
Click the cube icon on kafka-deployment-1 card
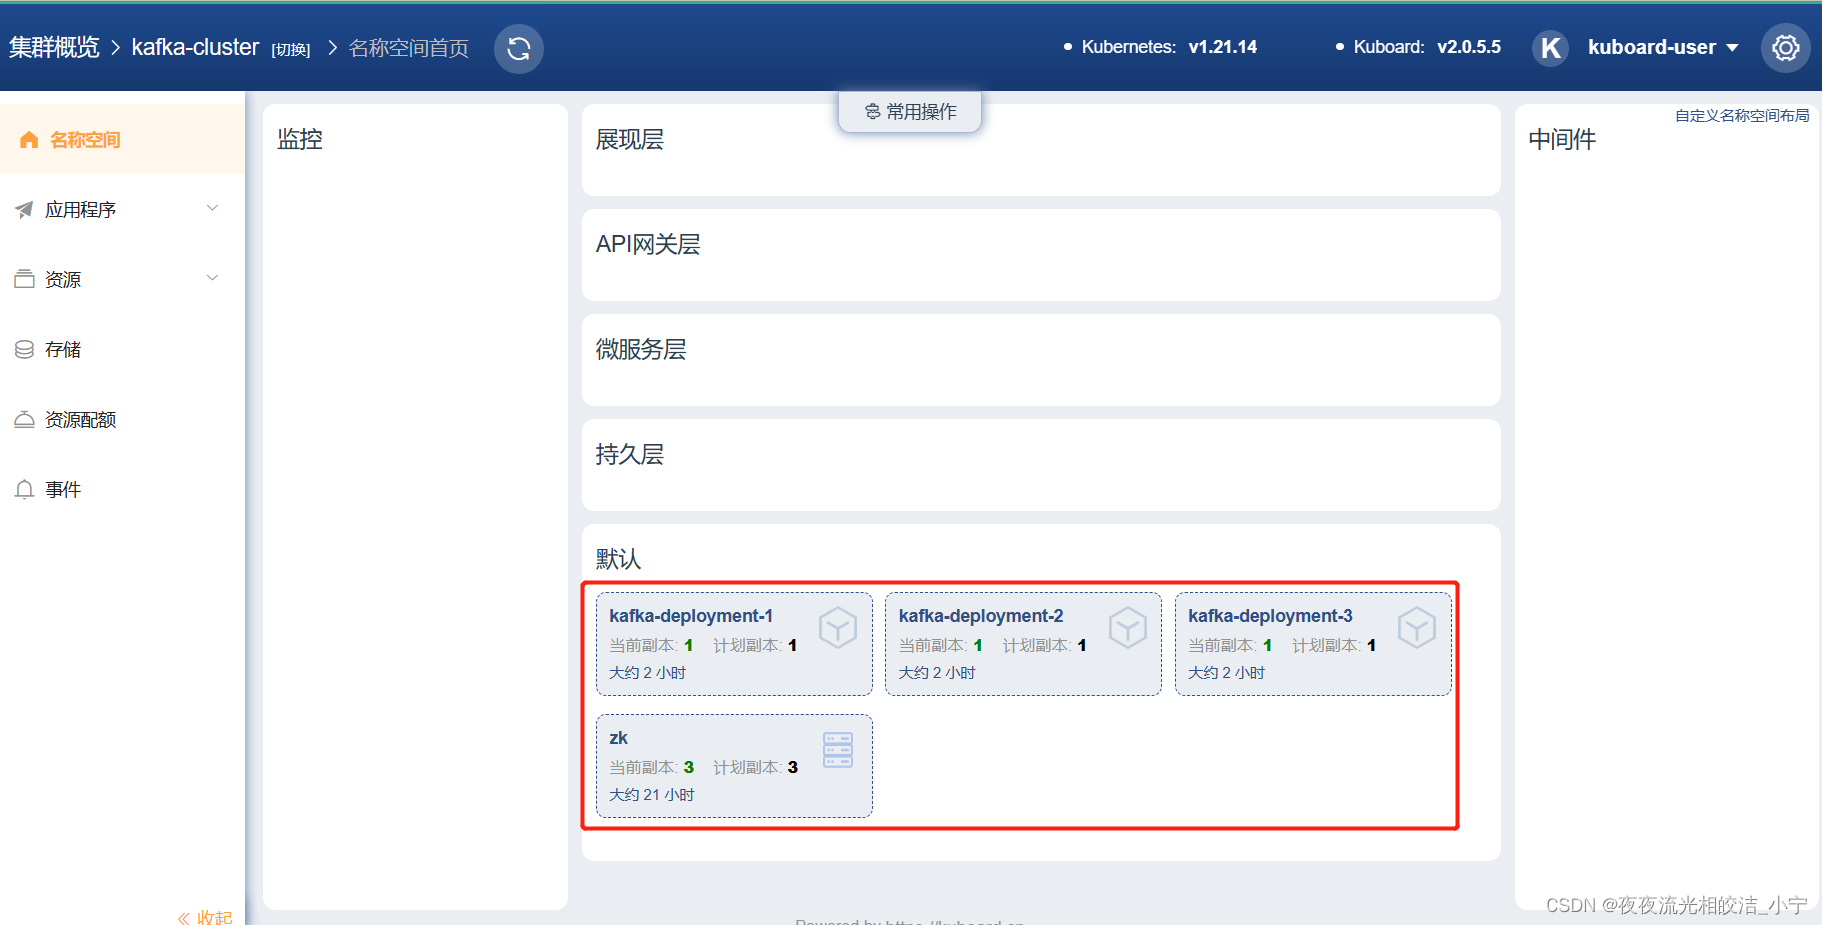click(x=838, y=628)
